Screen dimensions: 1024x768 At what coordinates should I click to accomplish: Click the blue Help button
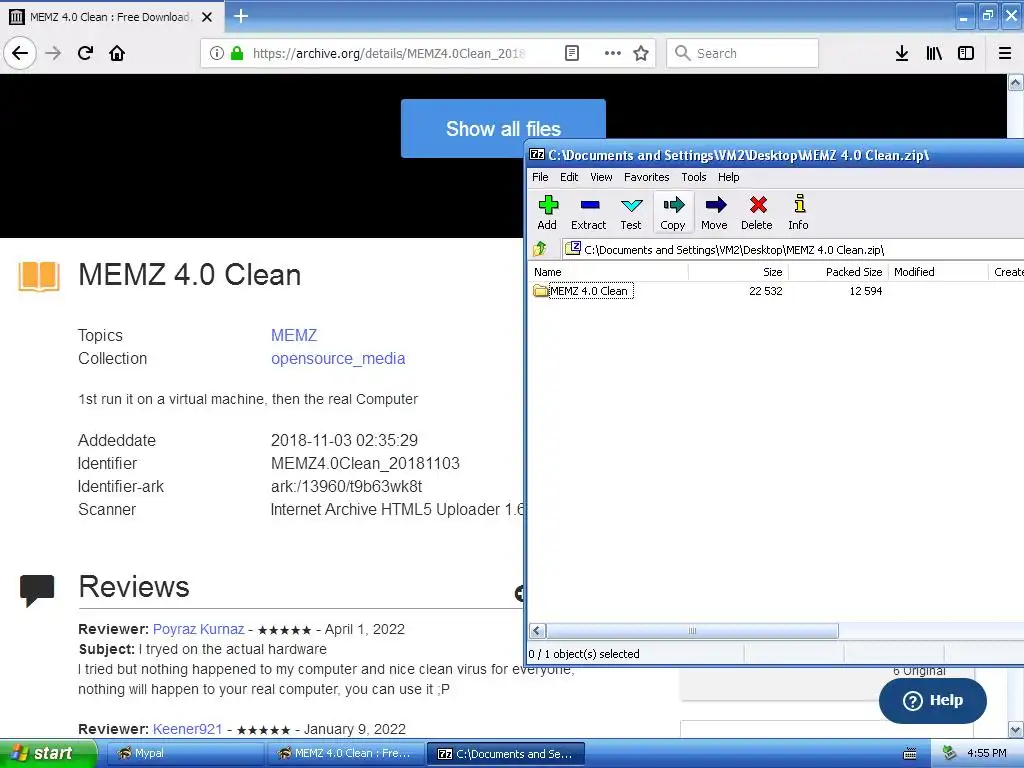933,700
